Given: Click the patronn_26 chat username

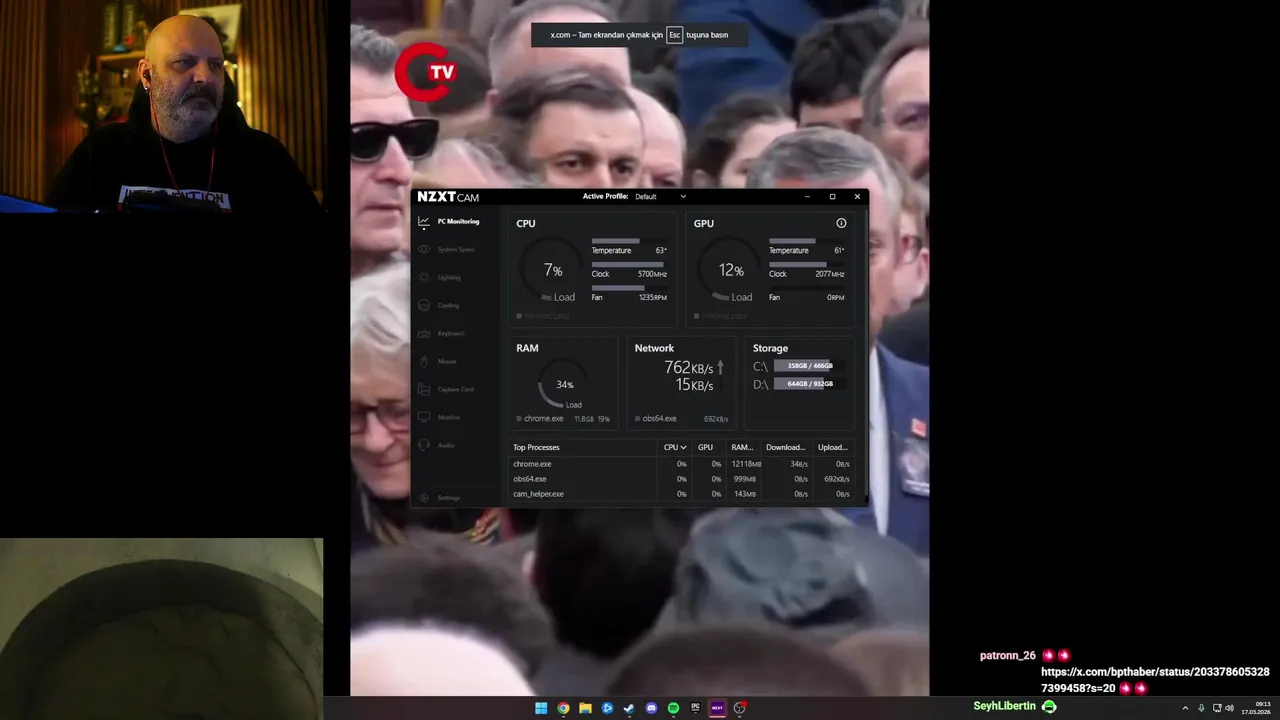Looking at the screenshot, I should point(1007,656).
